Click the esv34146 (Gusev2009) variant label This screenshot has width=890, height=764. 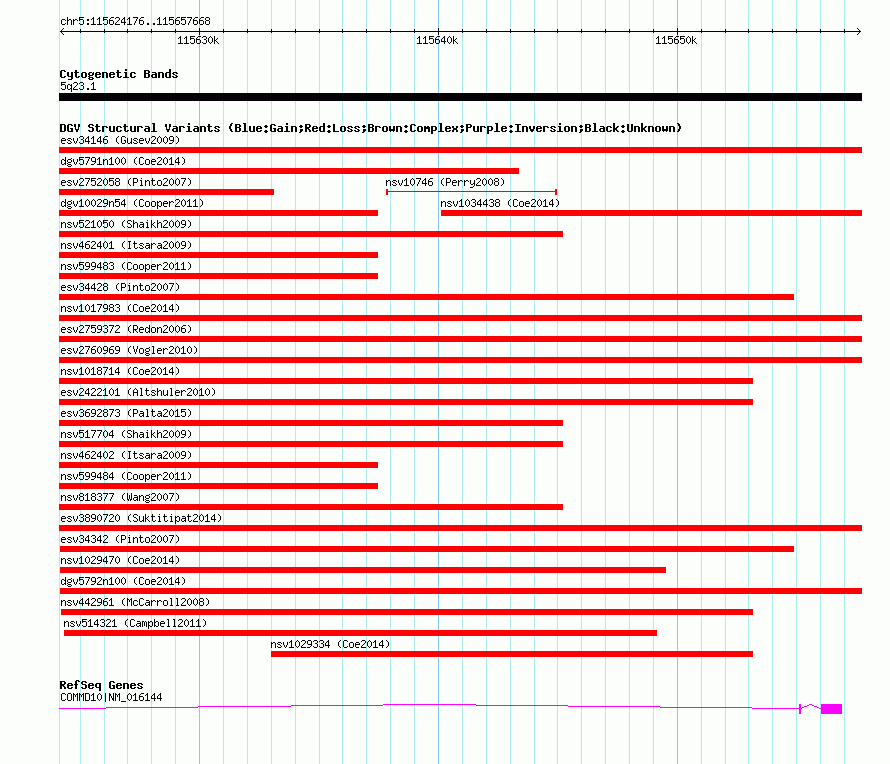pyautogui.click(x=120, y=140)
